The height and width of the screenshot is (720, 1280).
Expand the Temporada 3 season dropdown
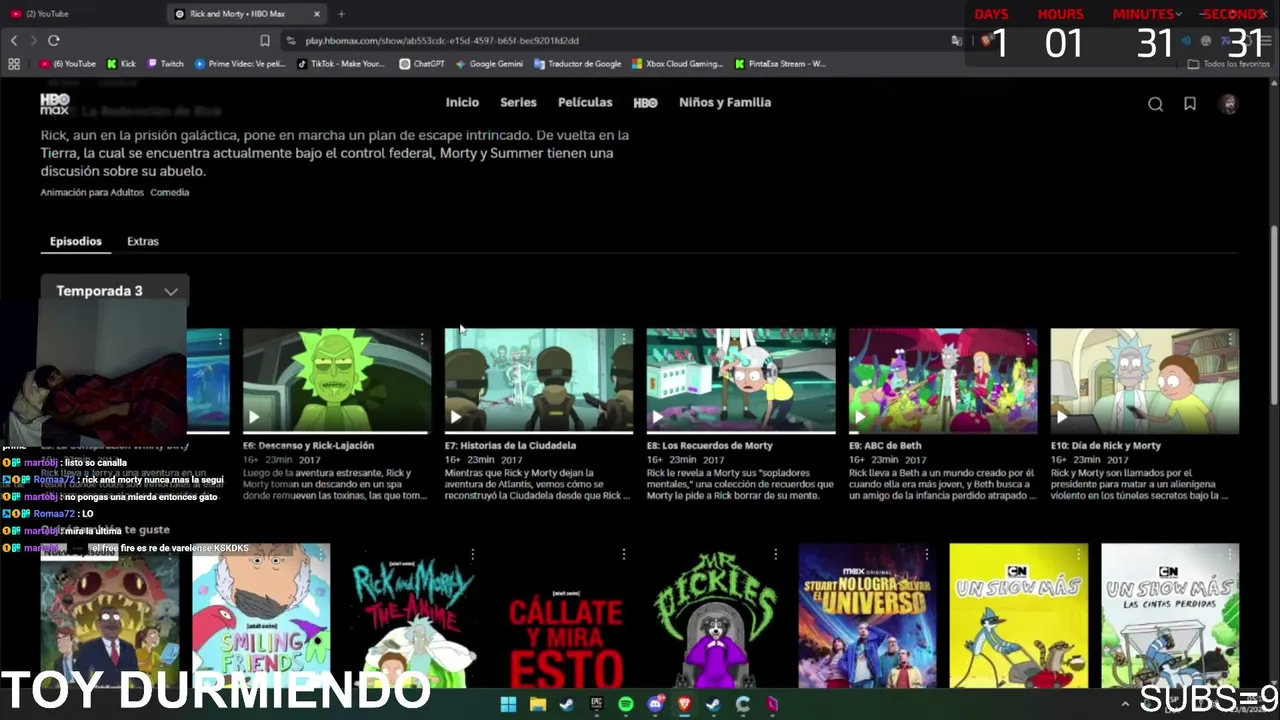pos(115,291)
